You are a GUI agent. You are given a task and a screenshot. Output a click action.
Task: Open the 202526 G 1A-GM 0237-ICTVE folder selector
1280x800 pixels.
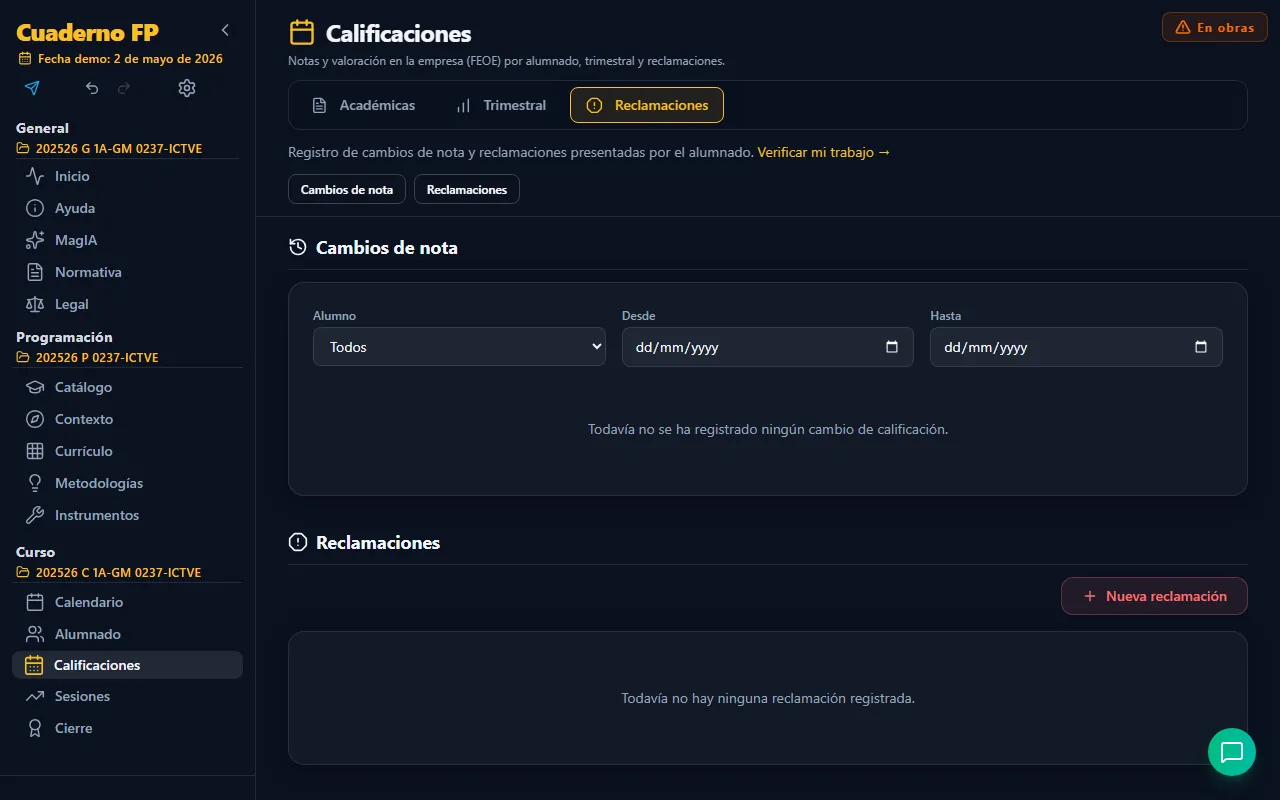tap(110, 149)
